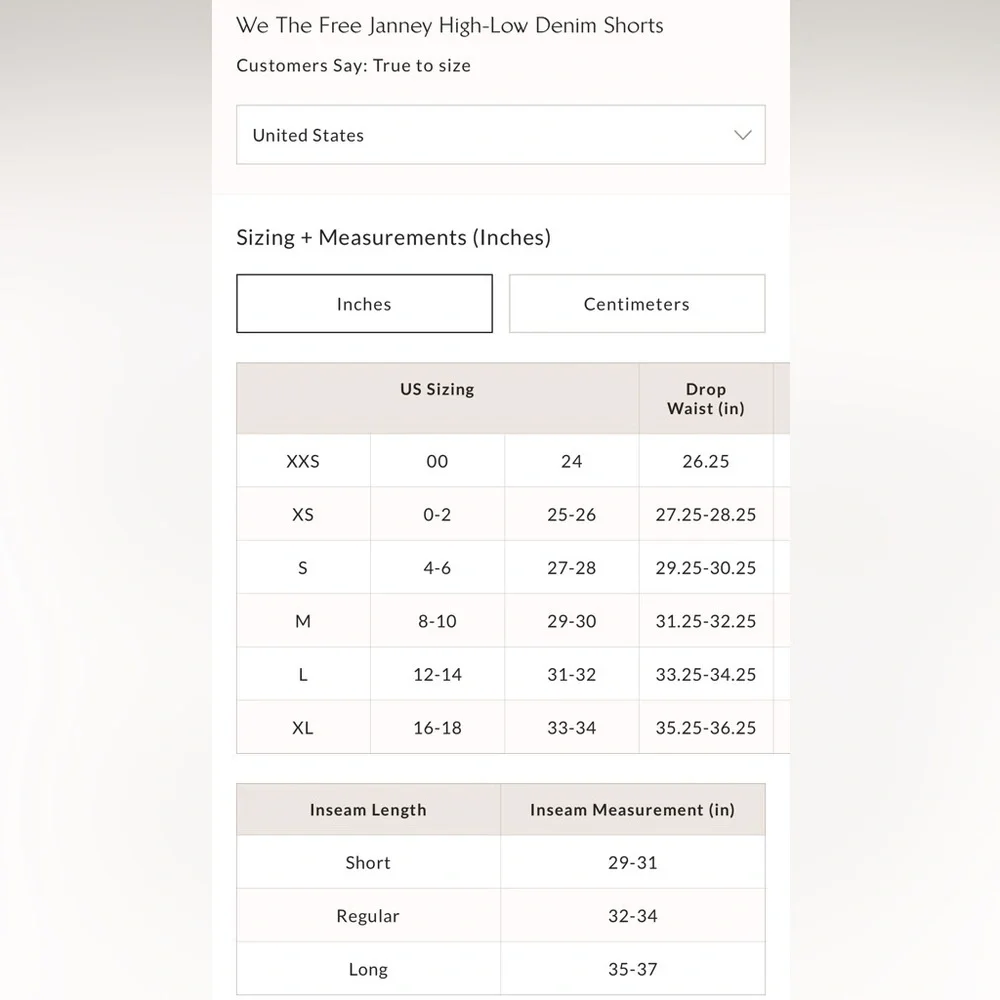The width and height of the screenshot is (1000, 1000).
Task: Switch measurements to Centimeters
Action: [x=637, y=304]
